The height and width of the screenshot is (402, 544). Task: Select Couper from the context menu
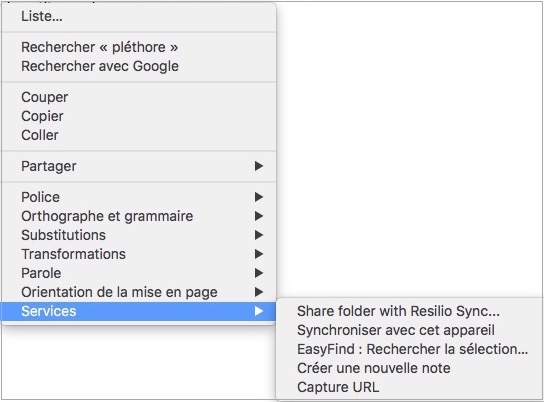(139, 97)
